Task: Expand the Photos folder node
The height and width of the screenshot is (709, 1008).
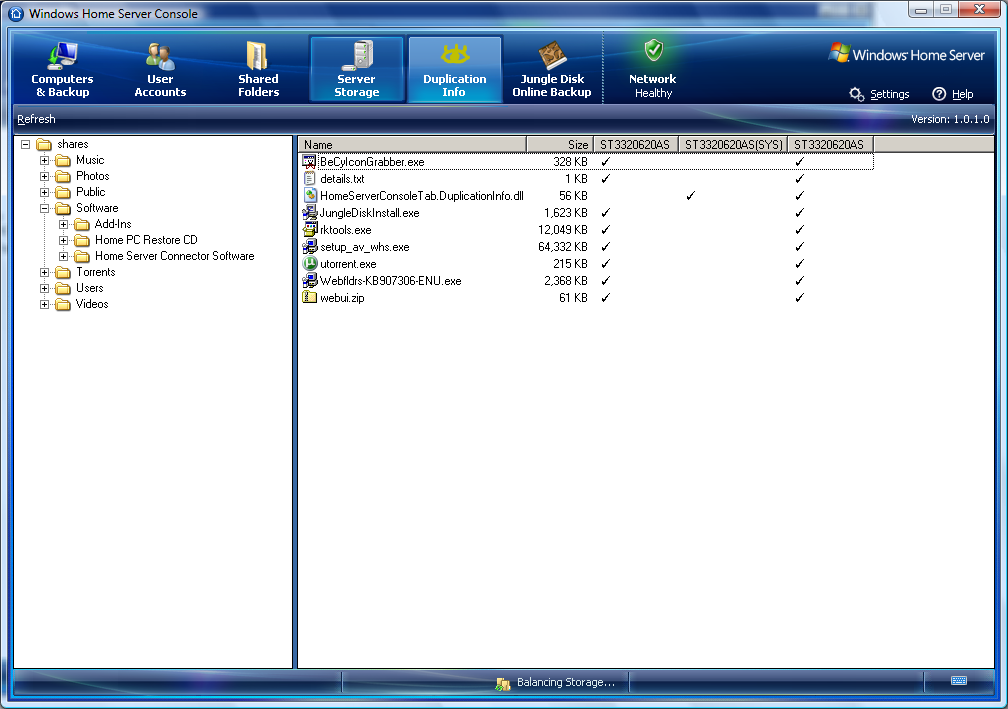Action: 44,176
